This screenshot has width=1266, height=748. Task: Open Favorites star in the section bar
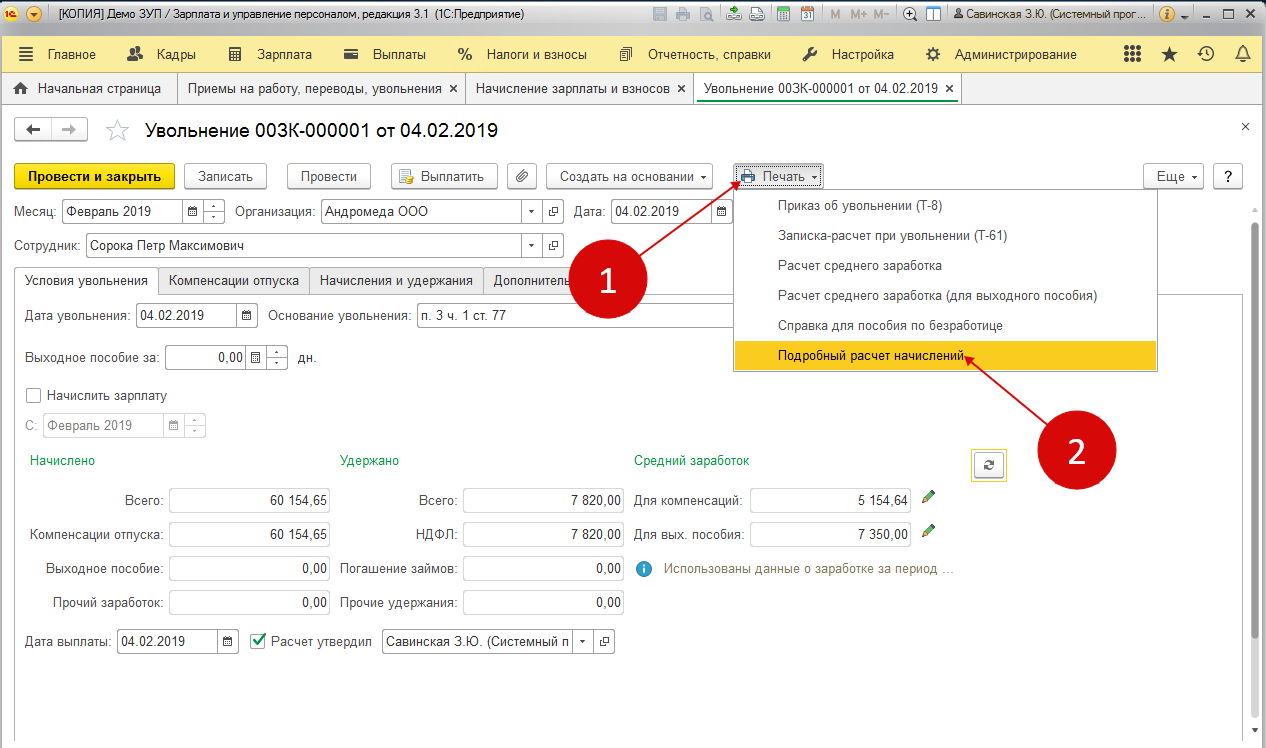point(1169,54)
